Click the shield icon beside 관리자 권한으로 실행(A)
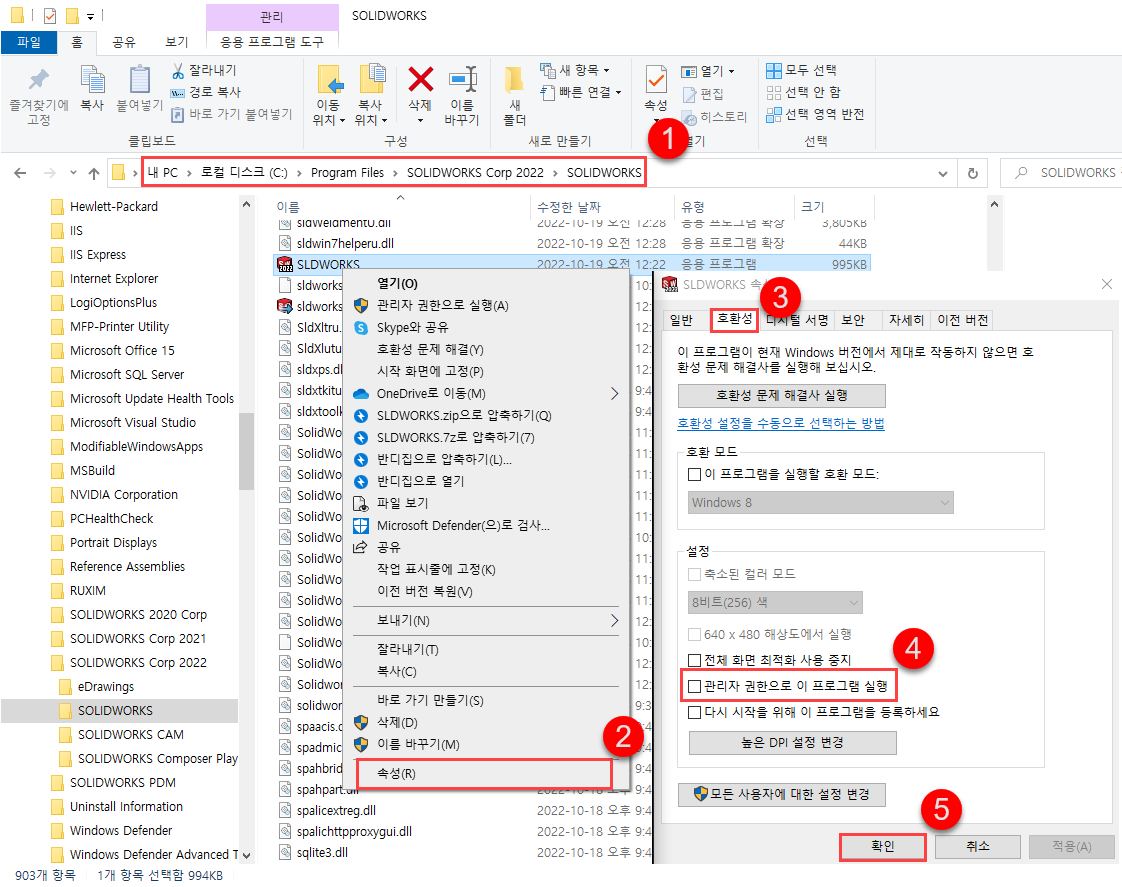 click(361, 305)
